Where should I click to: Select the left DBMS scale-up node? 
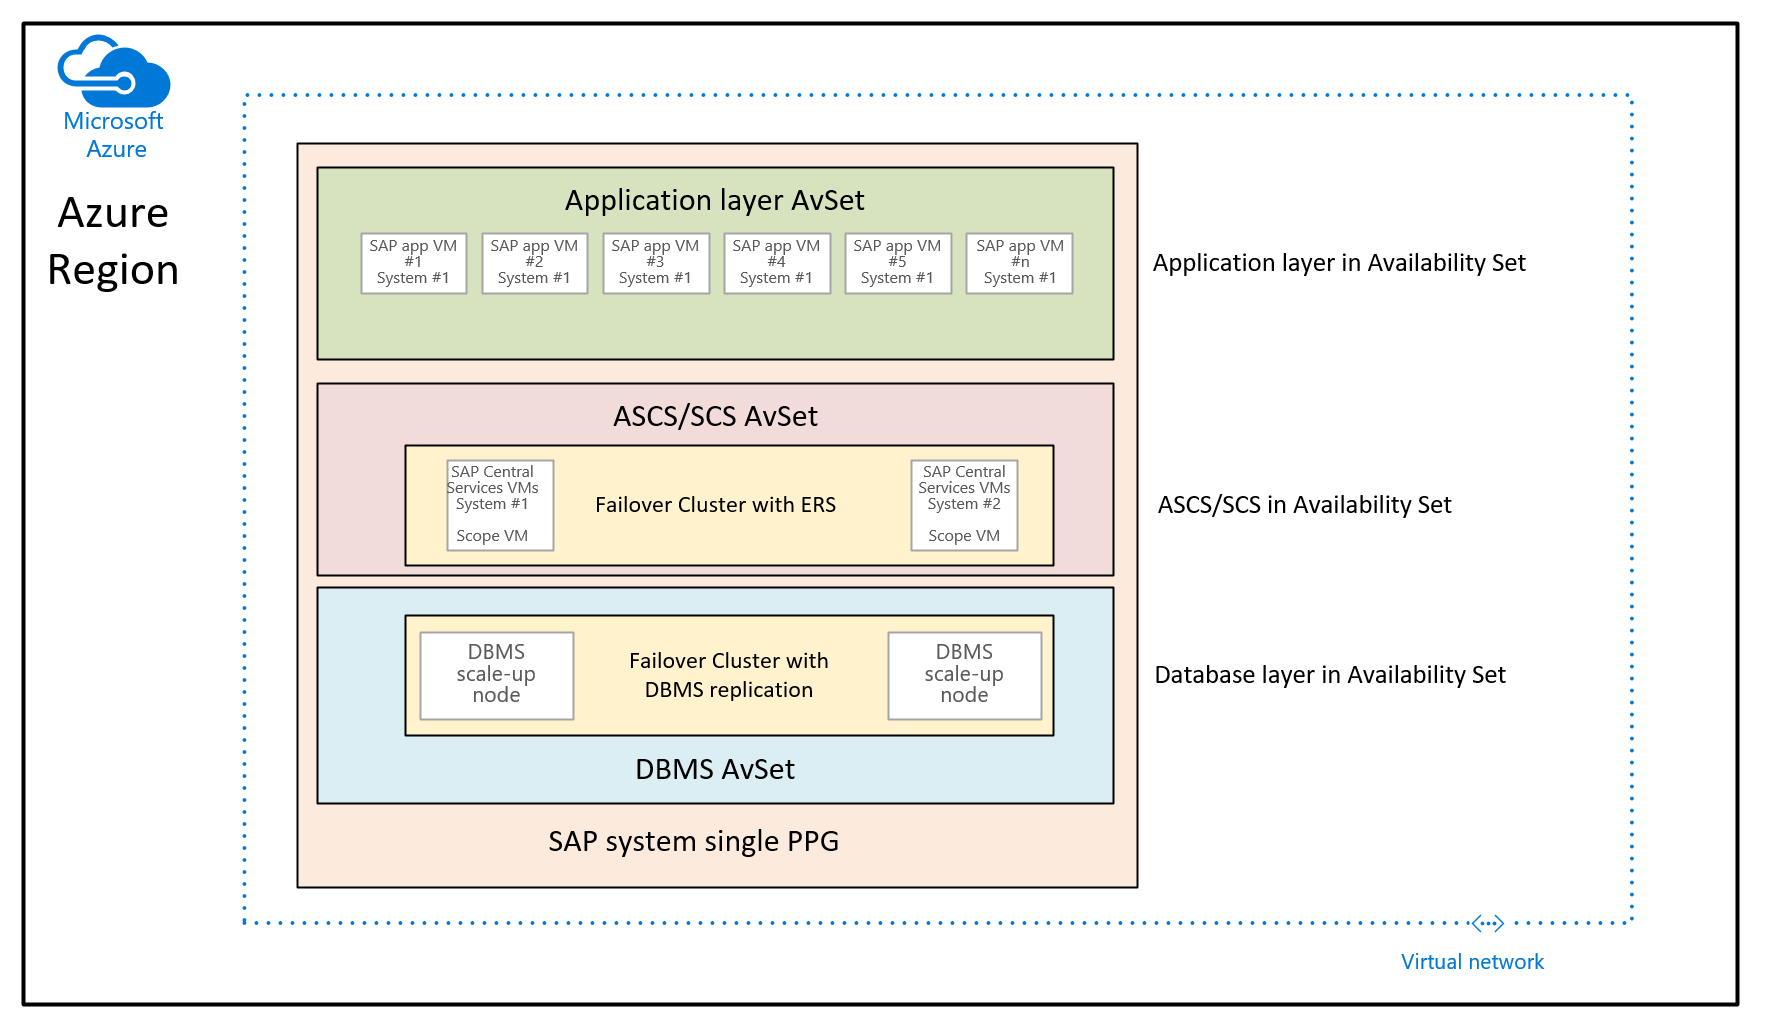497,675
